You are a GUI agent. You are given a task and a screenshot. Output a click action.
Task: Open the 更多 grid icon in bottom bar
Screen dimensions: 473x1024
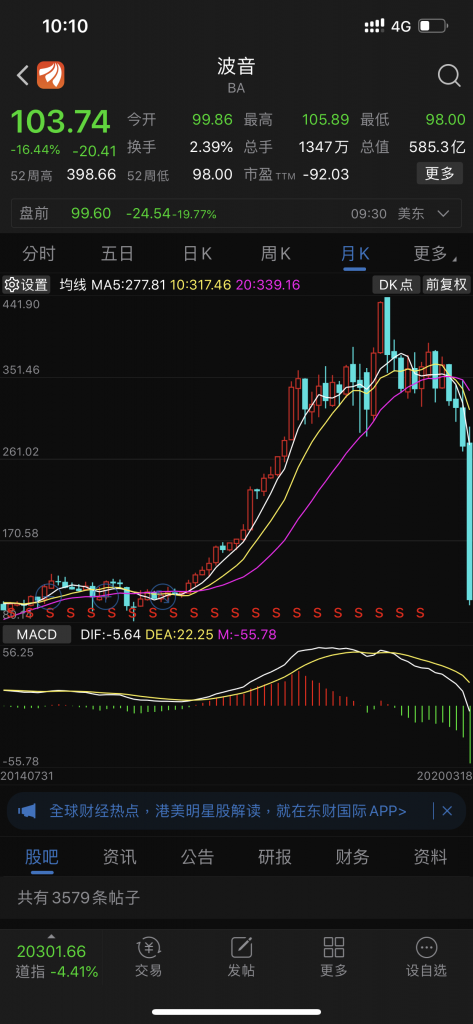click(334, 956)
